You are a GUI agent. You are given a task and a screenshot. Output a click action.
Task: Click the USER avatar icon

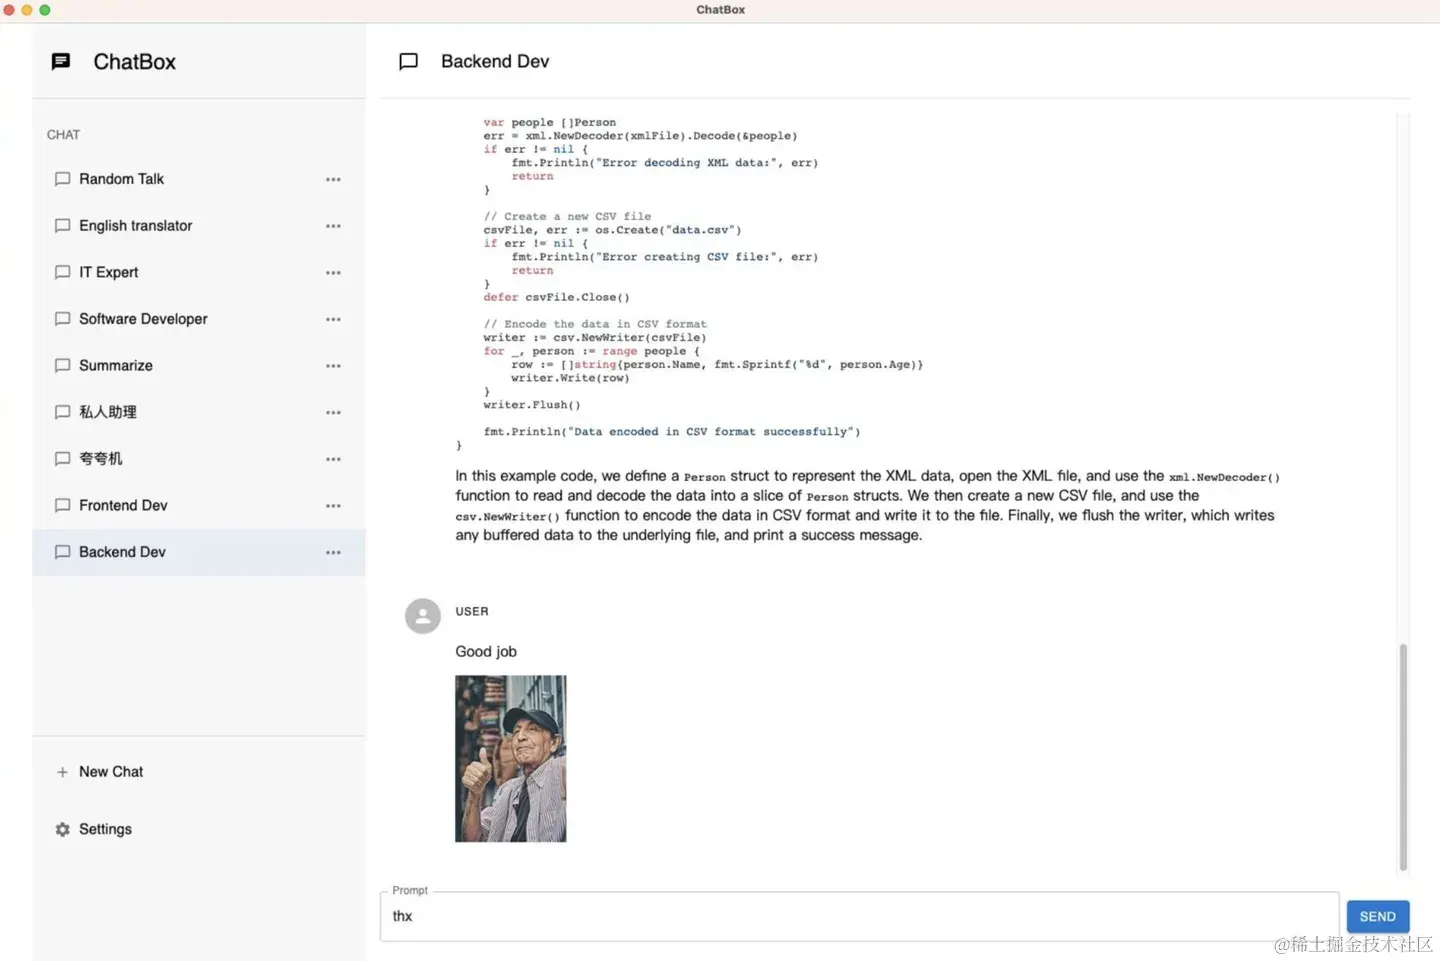(422, 616)
